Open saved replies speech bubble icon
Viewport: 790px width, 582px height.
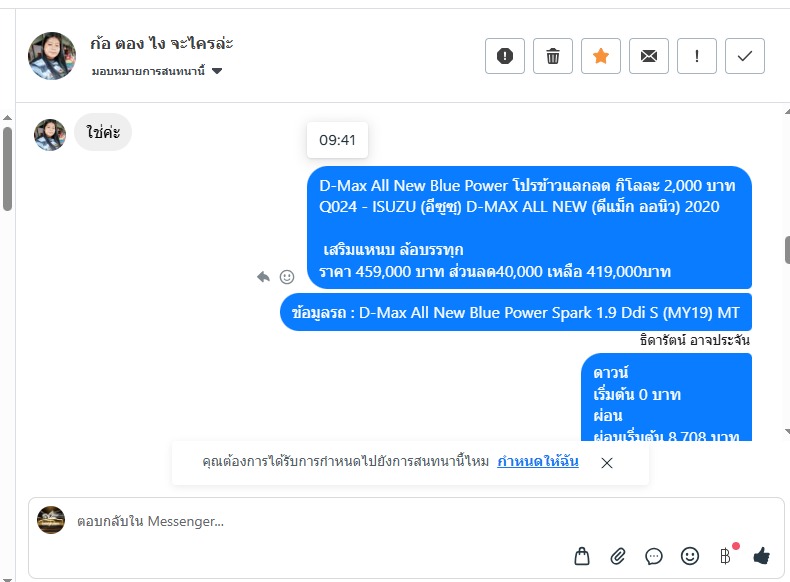654,556
